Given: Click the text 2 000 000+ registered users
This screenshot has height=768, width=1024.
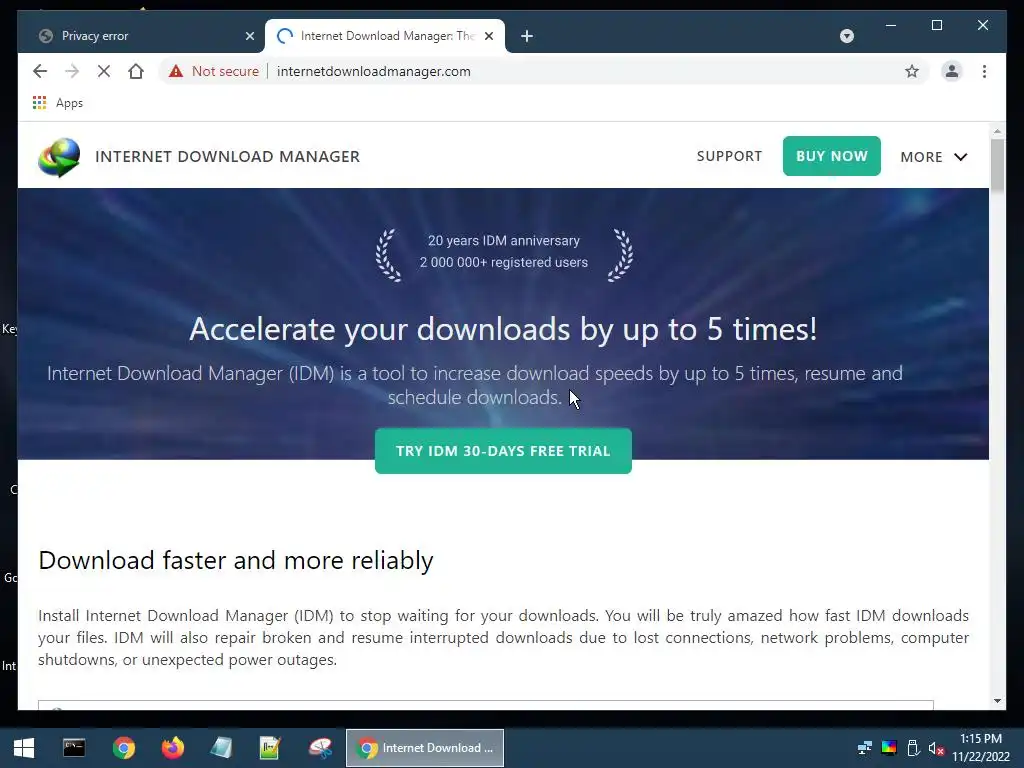Looking at the screenshot, I should click(504, 262).
